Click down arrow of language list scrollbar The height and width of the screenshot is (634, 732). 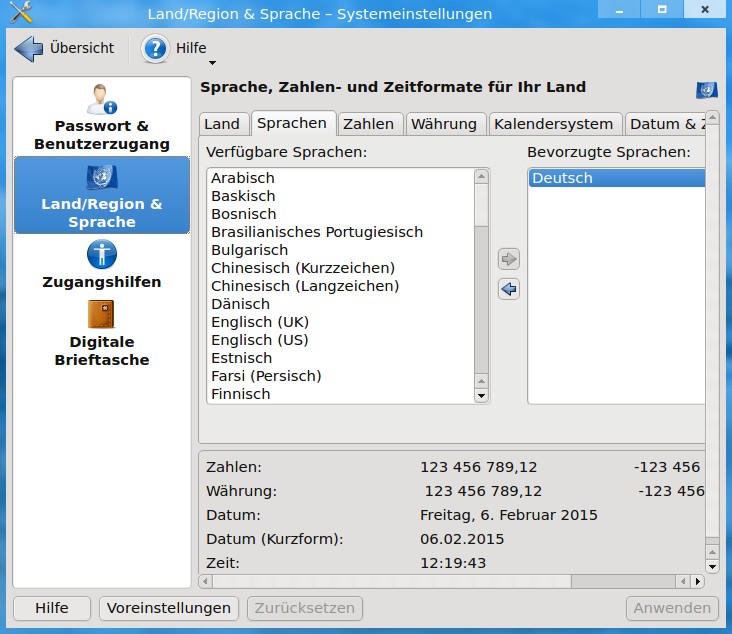pos(481,396)
